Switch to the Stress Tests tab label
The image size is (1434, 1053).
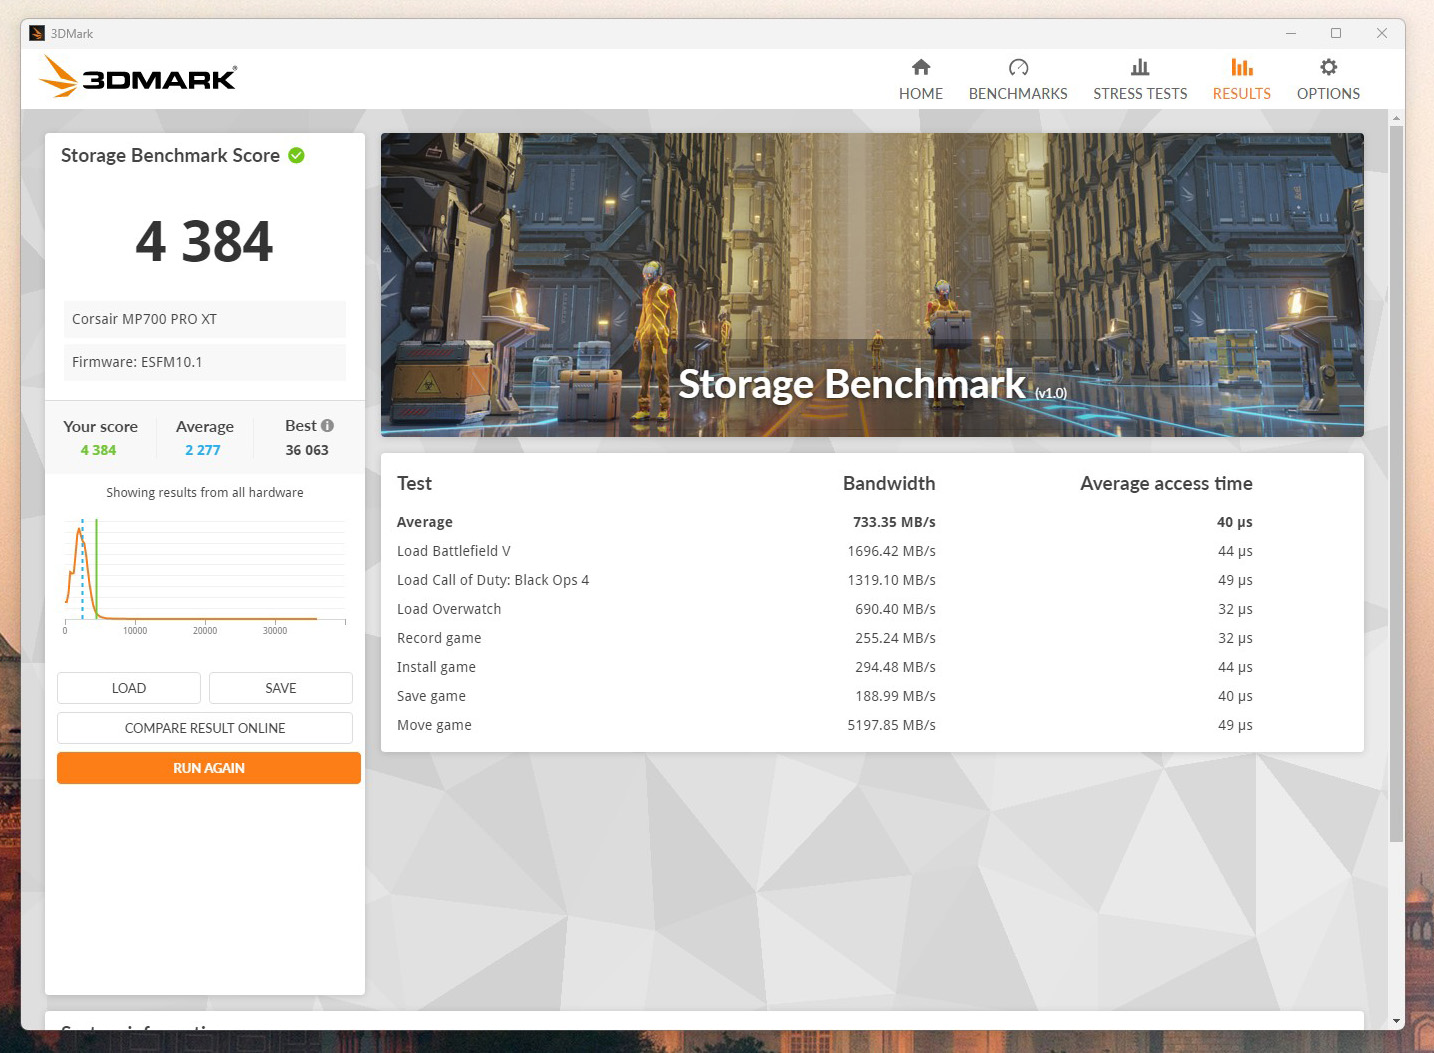1140,94
